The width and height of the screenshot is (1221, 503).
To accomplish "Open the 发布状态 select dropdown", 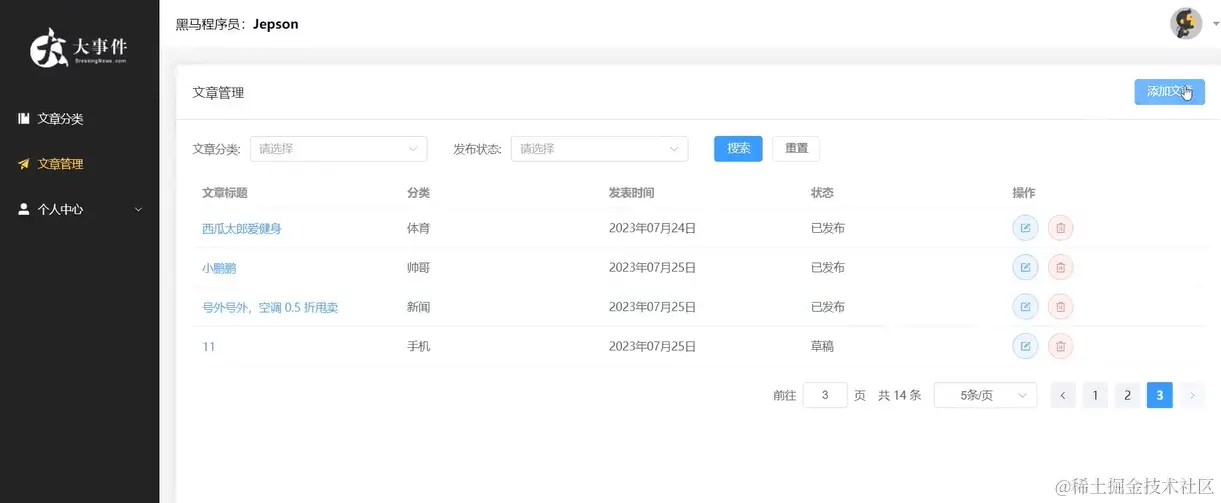I will pos(600,148).
